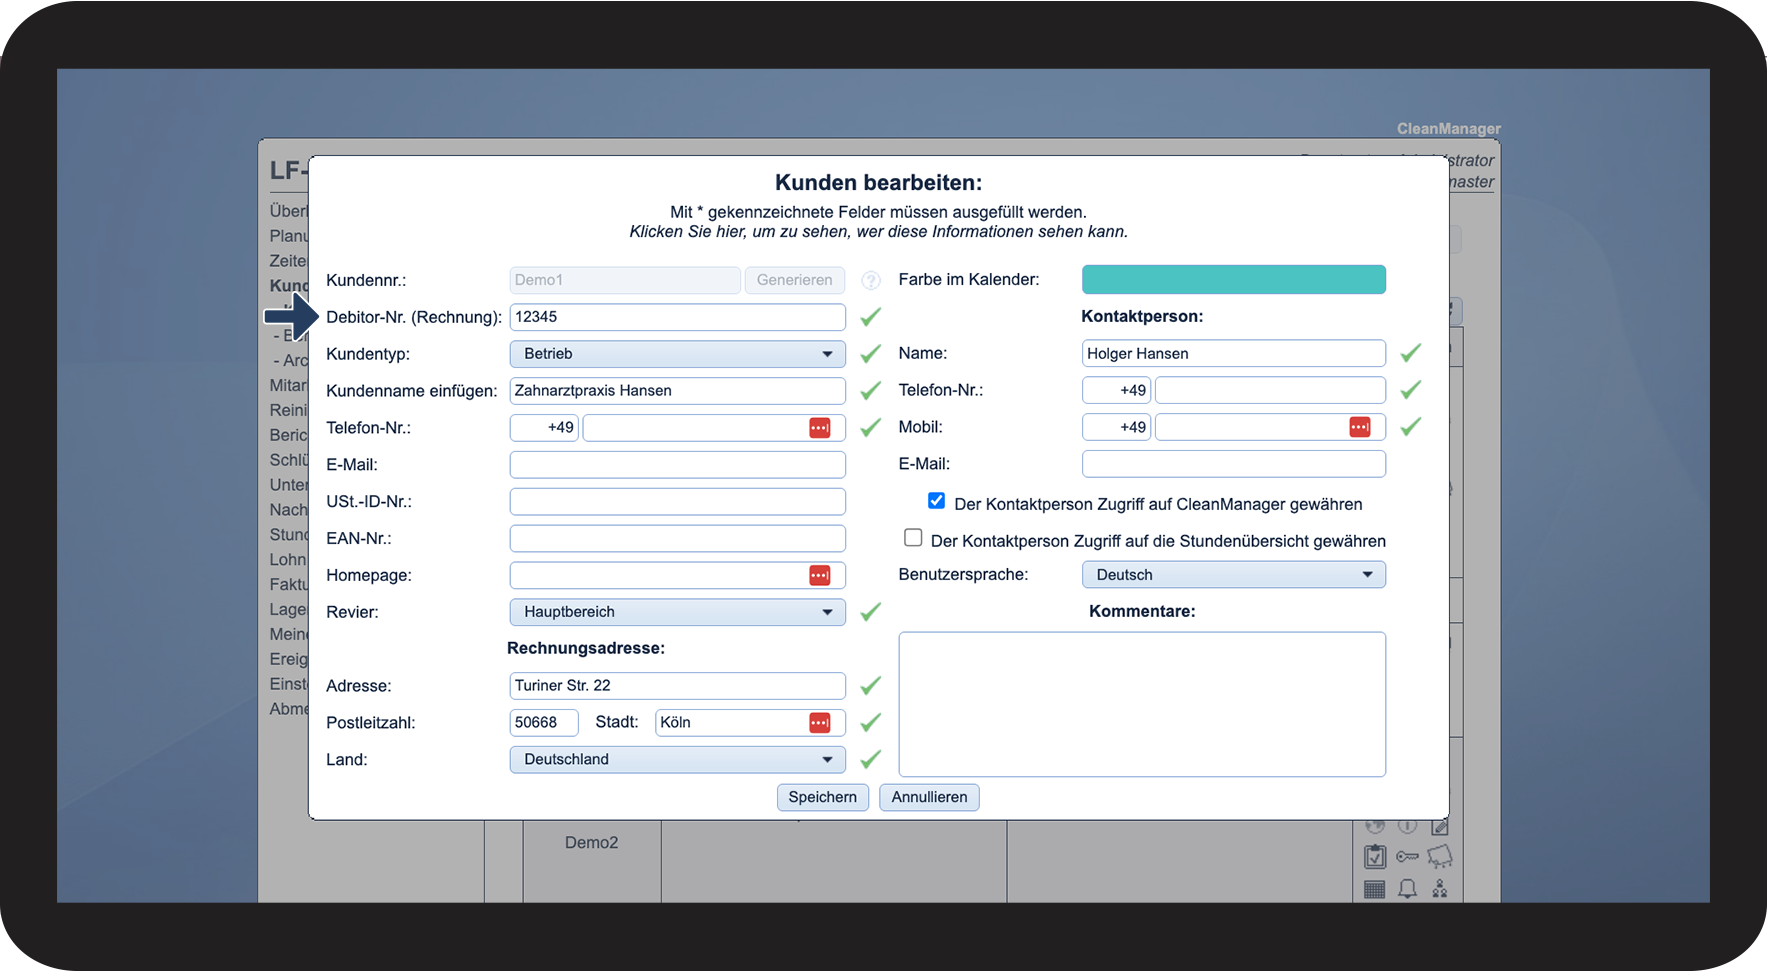Click the red icon in Homepage field
The width and height of the screenshot is (1767, 971).
click(x=819, y=575)
